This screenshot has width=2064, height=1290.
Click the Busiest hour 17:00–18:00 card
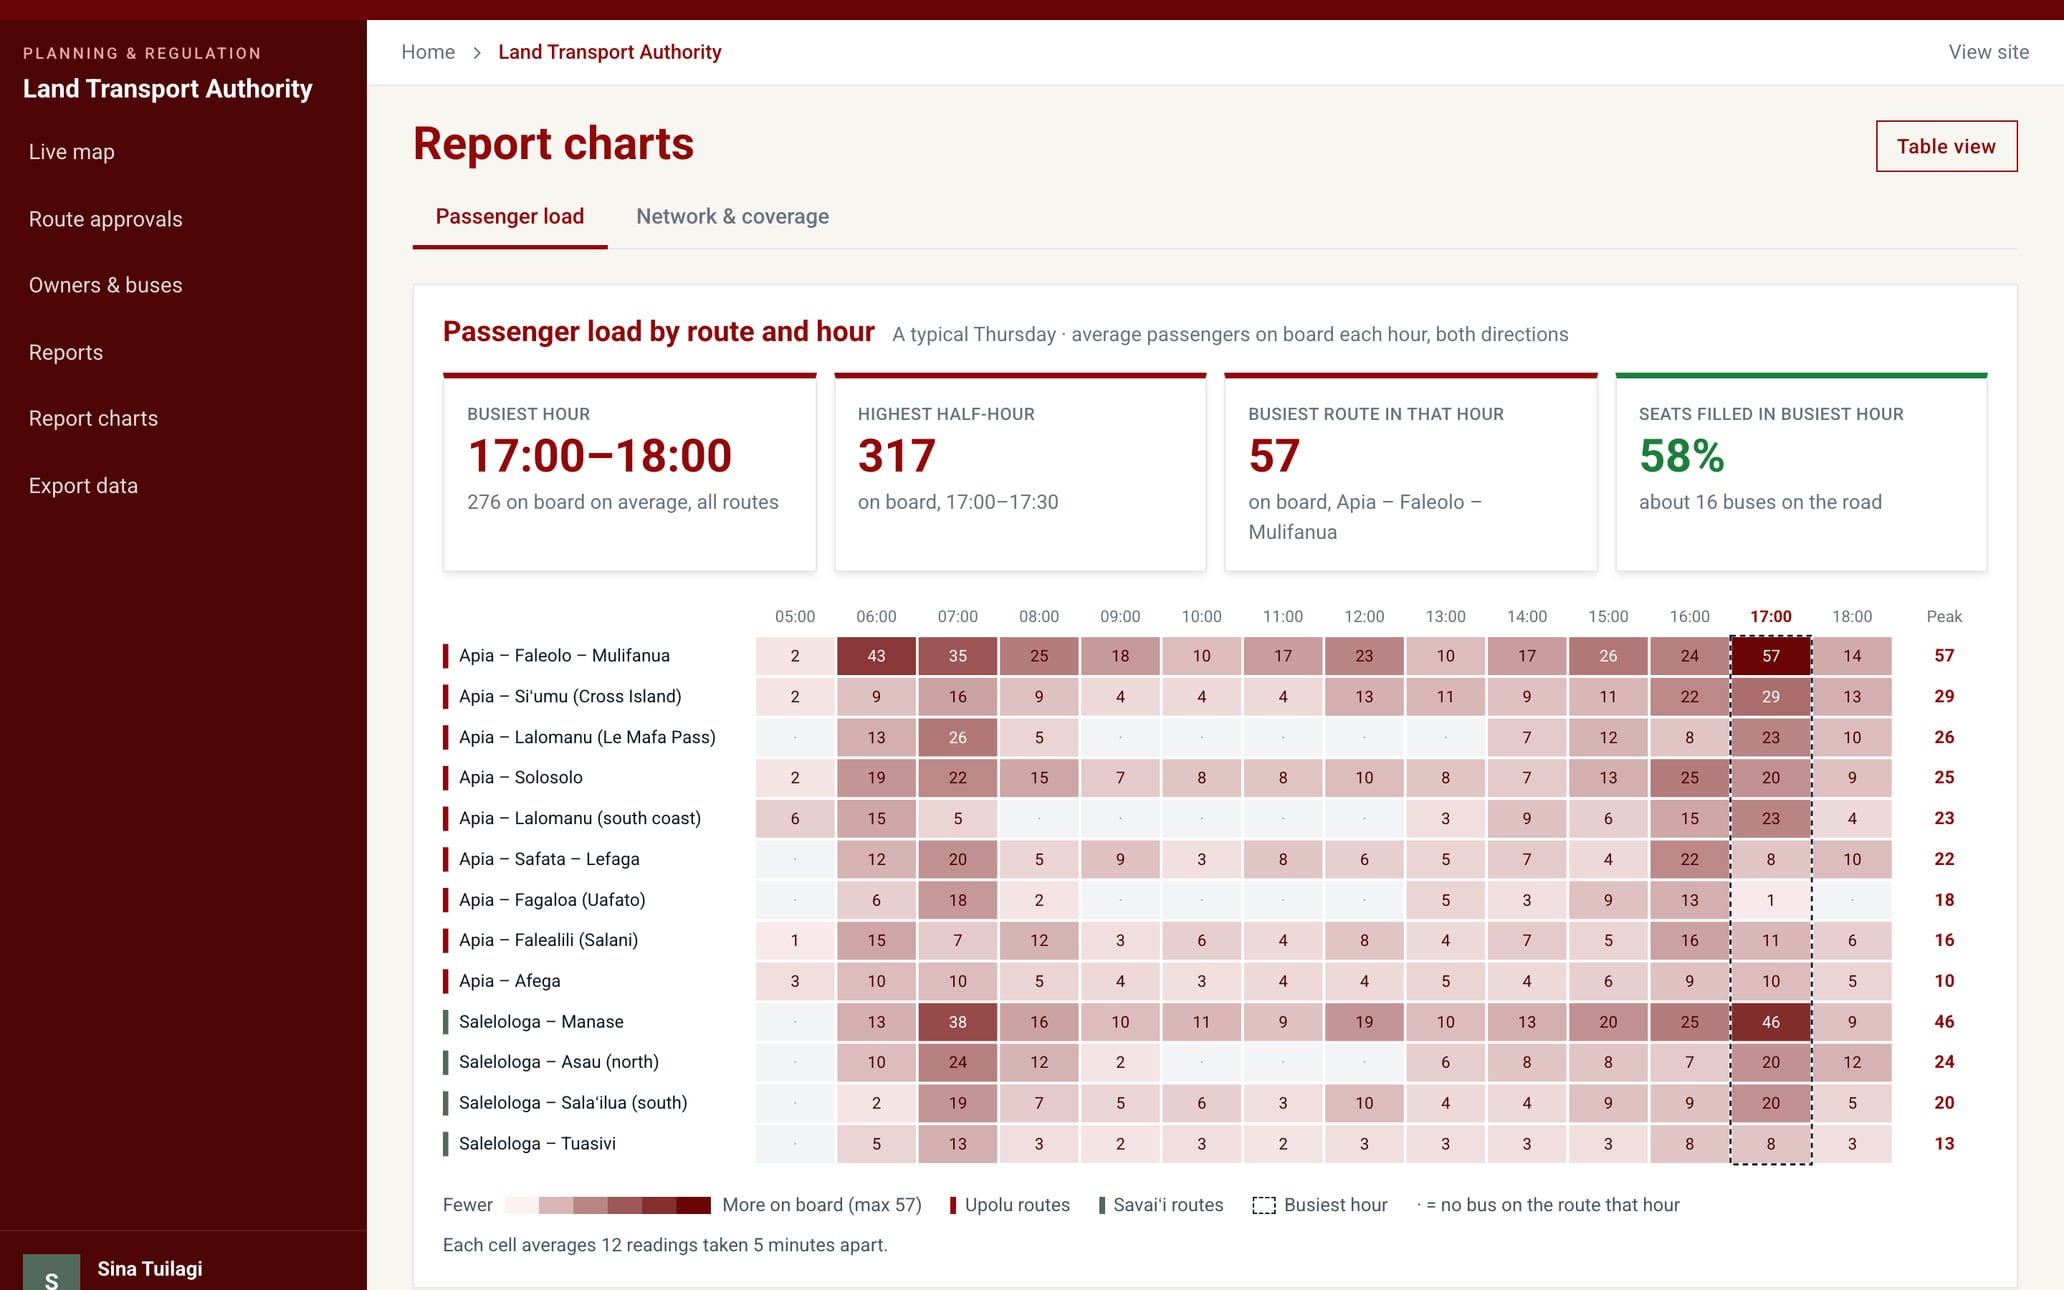(630, 472)
